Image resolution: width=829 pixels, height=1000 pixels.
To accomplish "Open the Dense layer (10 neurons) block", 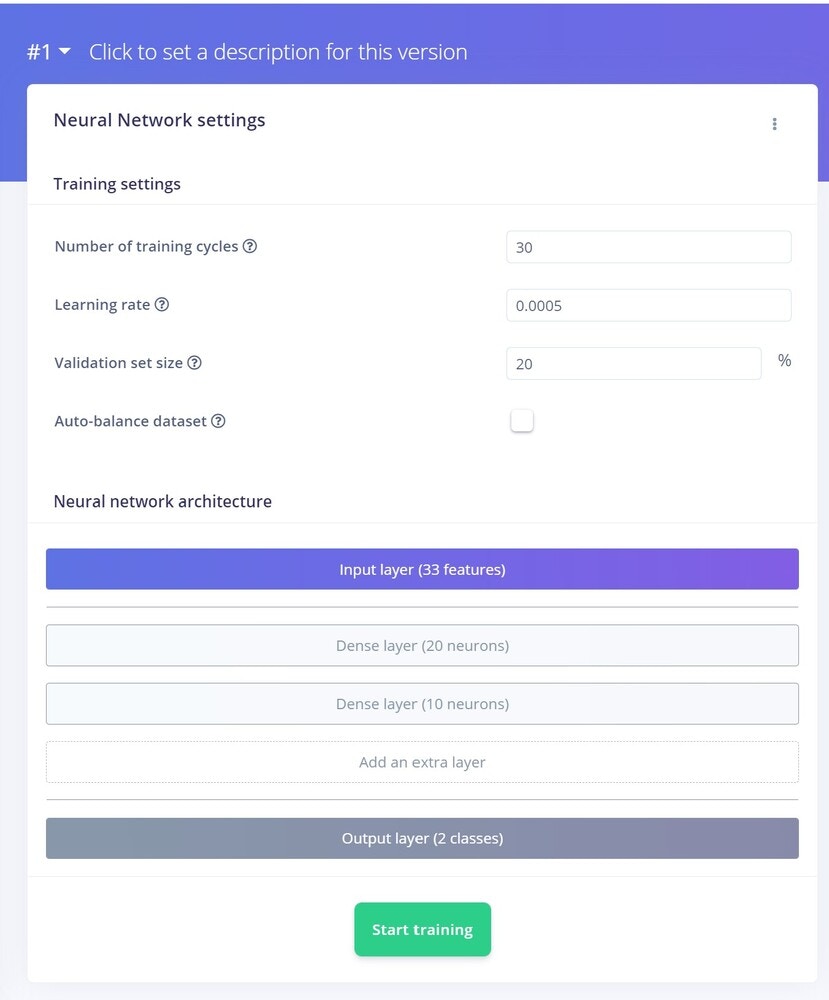I will pos(422,703).
